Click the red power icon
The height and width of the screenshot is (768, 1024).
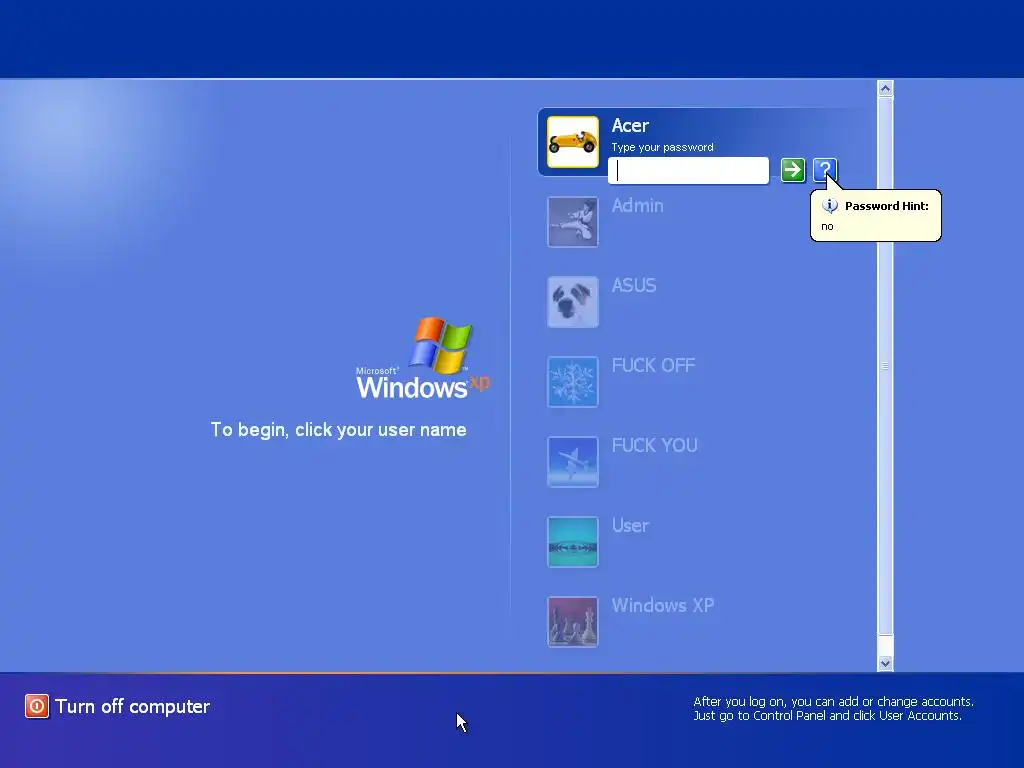click(x=37, y=706)
